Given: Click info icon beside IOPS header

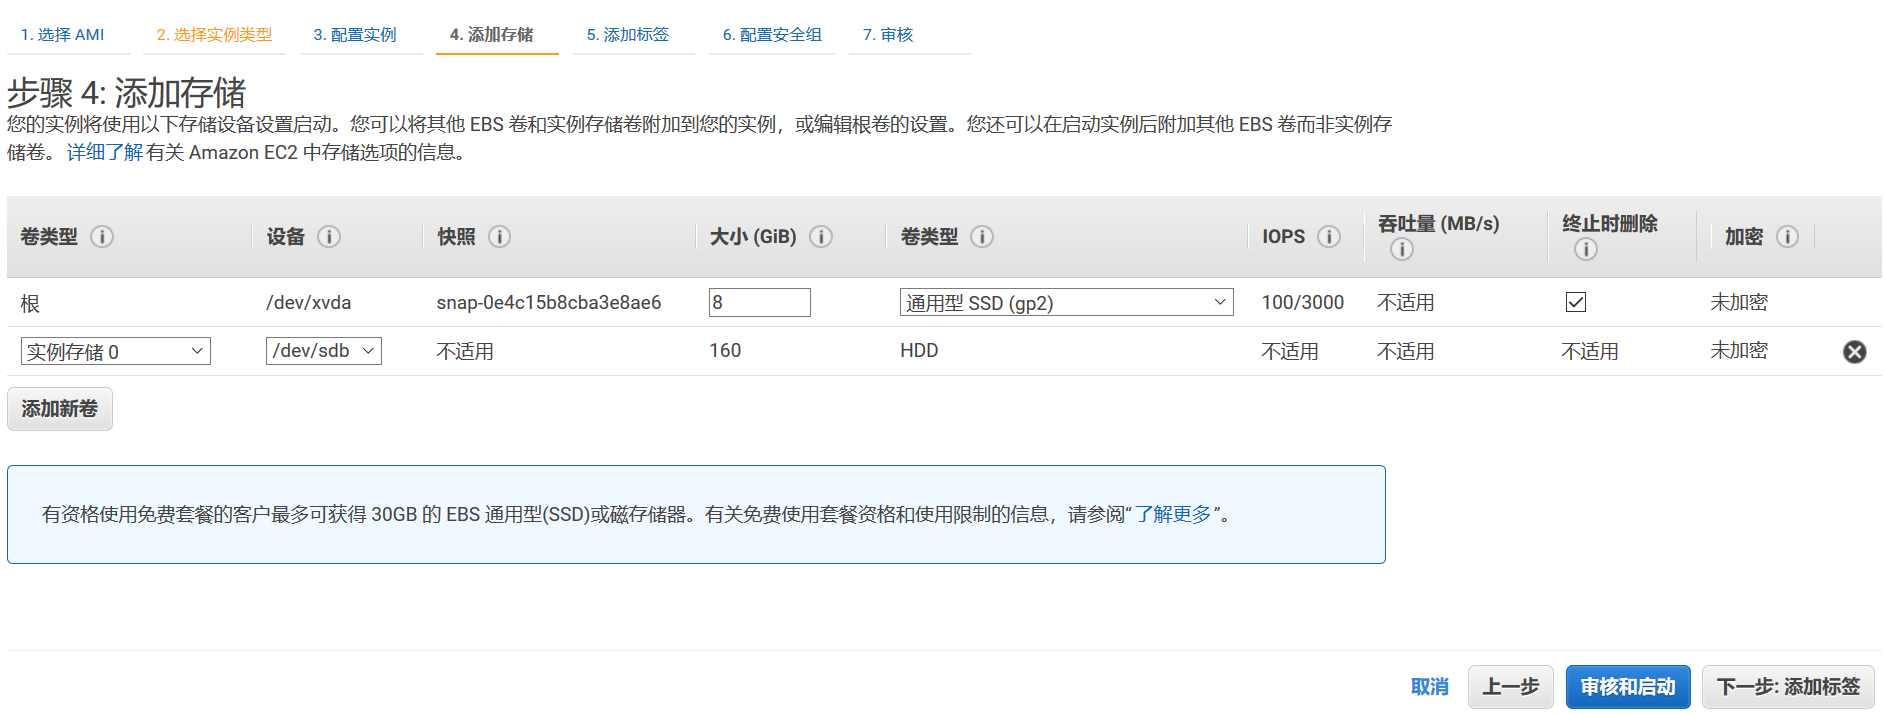Looking at the screenshot, I should (x=1329, y=237).
